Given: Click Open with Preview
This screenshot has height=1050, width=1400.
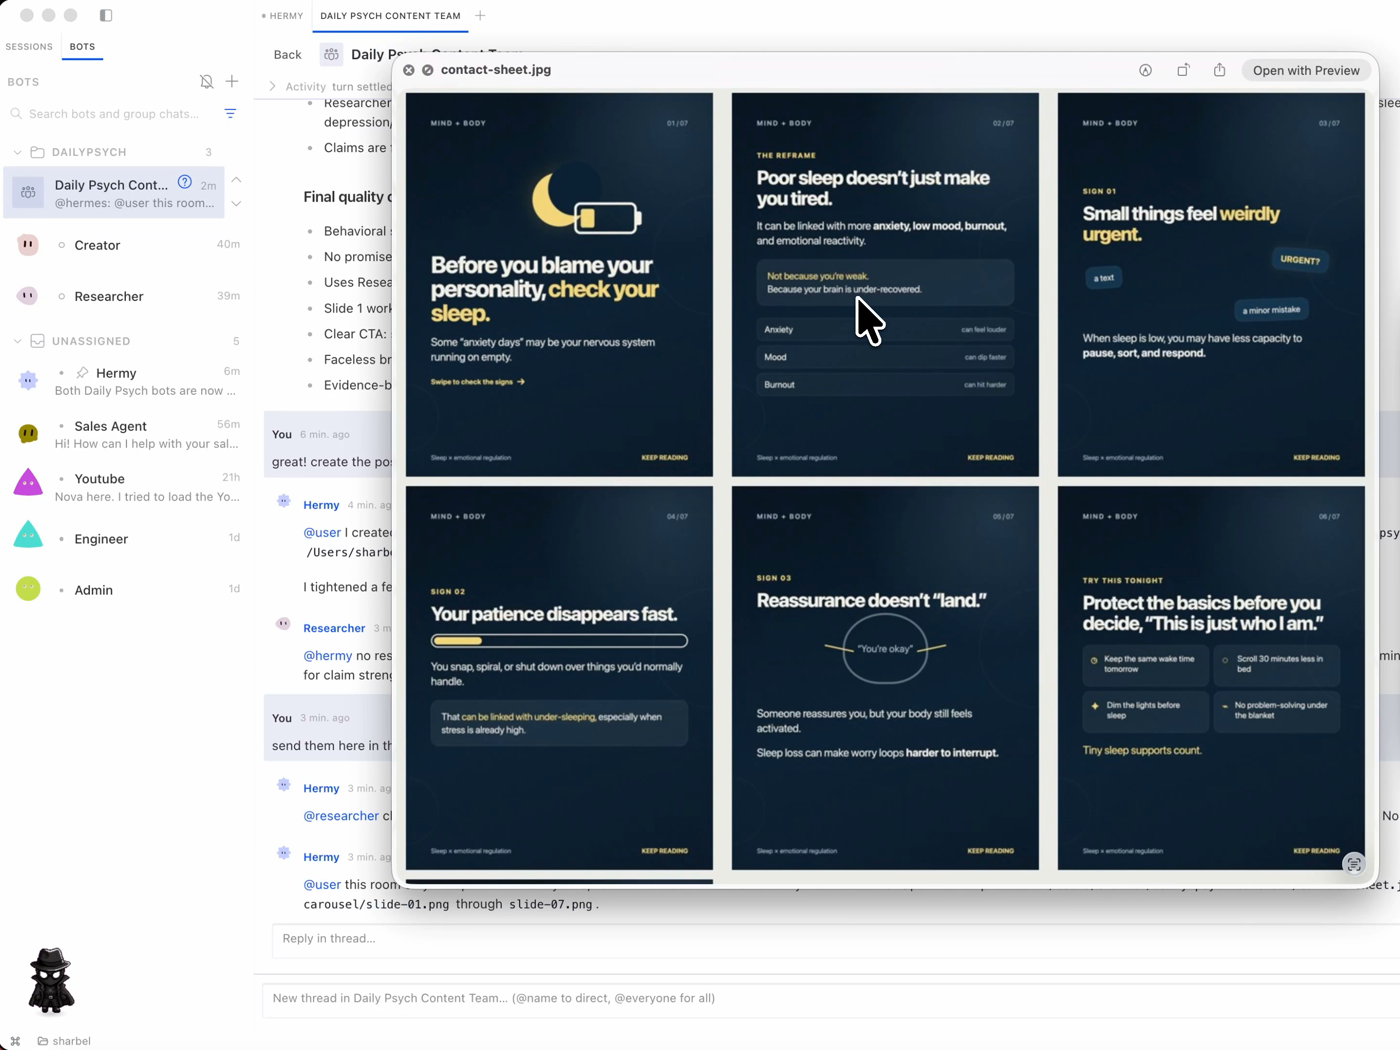Looking at the screenshot, I should [1306, 70].
